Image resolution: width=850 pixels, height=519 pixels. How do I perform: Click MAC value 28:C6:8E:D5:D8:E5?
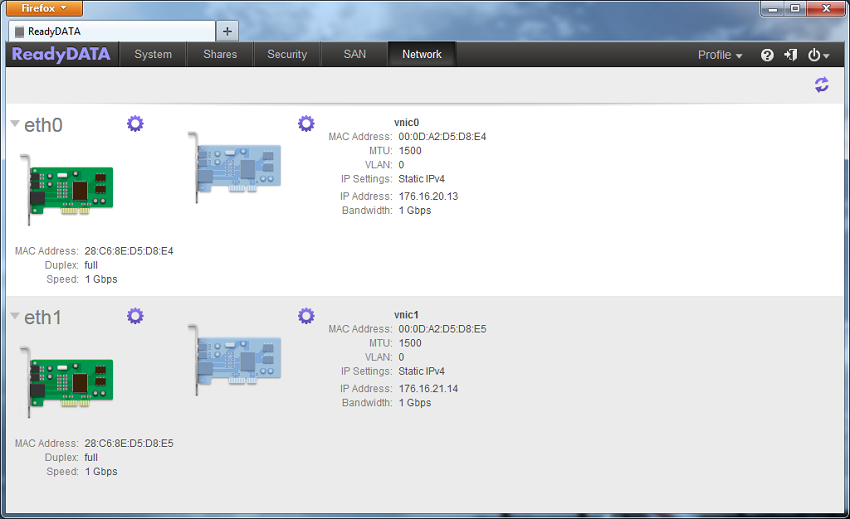pyautogui.click(x=129, y=444)
